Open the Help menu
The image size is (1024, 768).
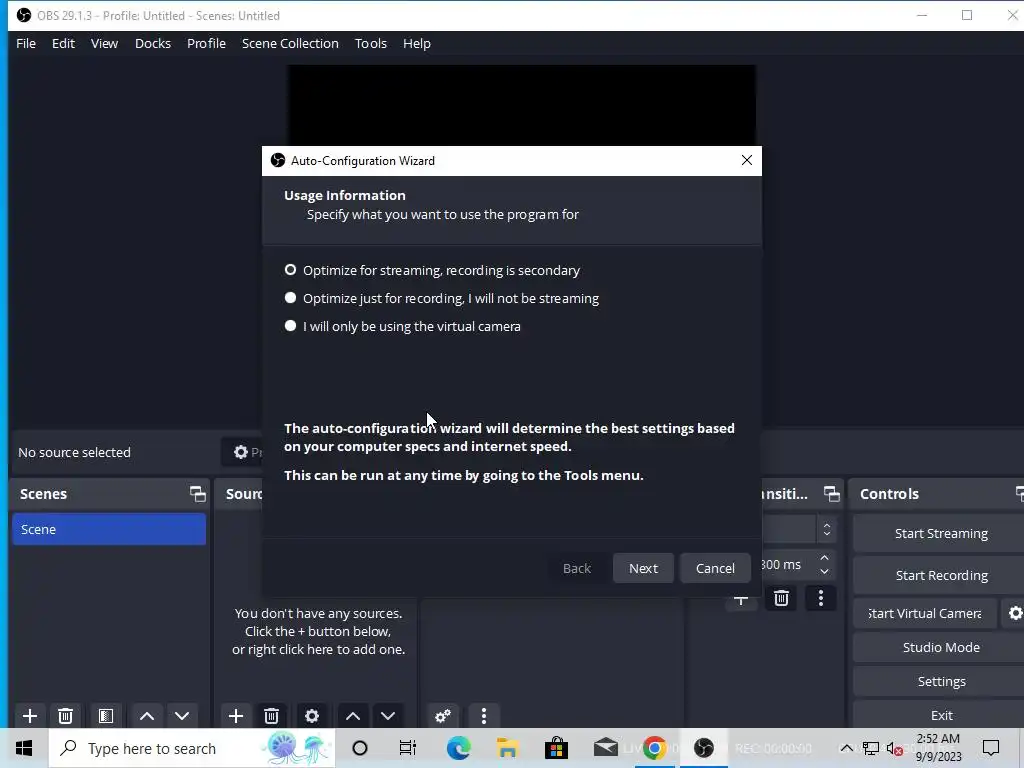pyautogui.click(x=417, y=43)
